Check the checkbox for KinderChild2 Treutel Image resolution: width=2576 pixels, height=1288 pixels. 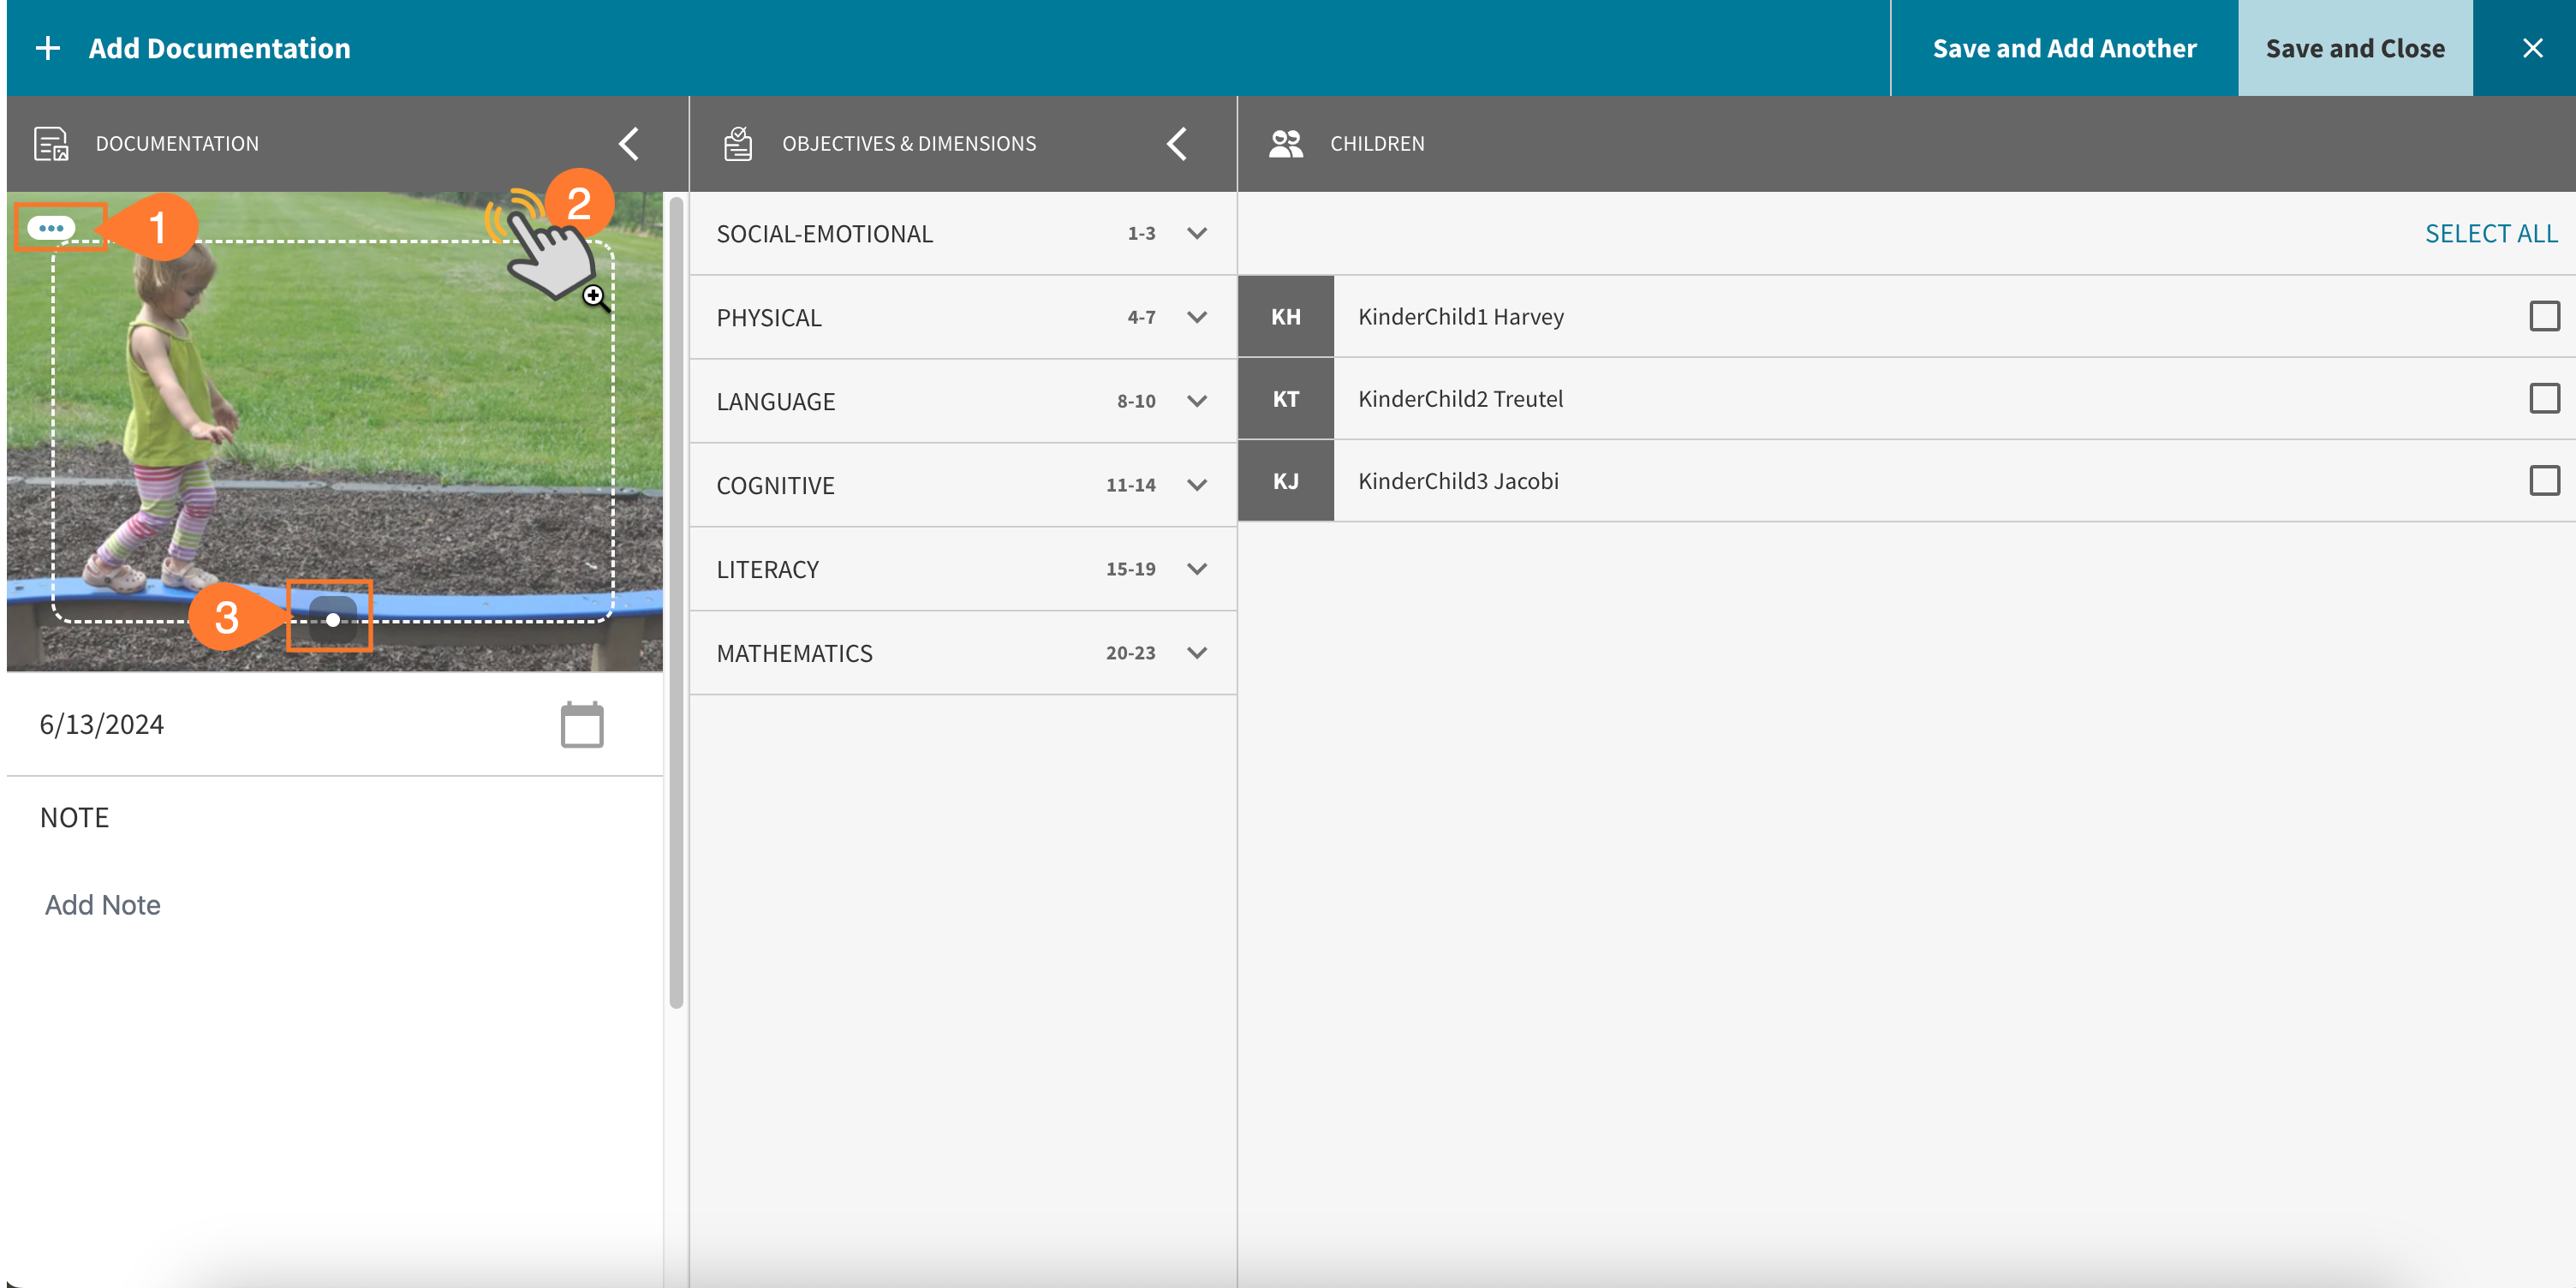pos(2543,398)
